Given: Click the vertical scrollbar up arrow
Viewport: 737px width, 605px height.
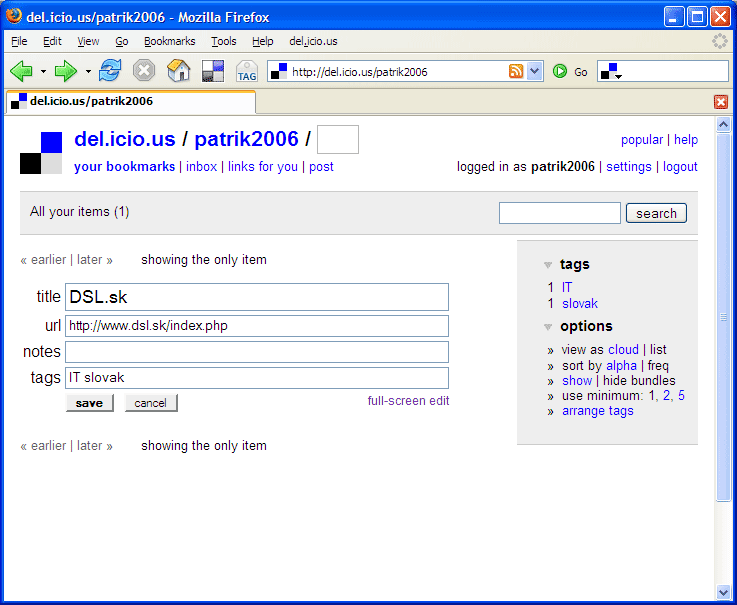Looking at the screenshot, I should 723,125.
